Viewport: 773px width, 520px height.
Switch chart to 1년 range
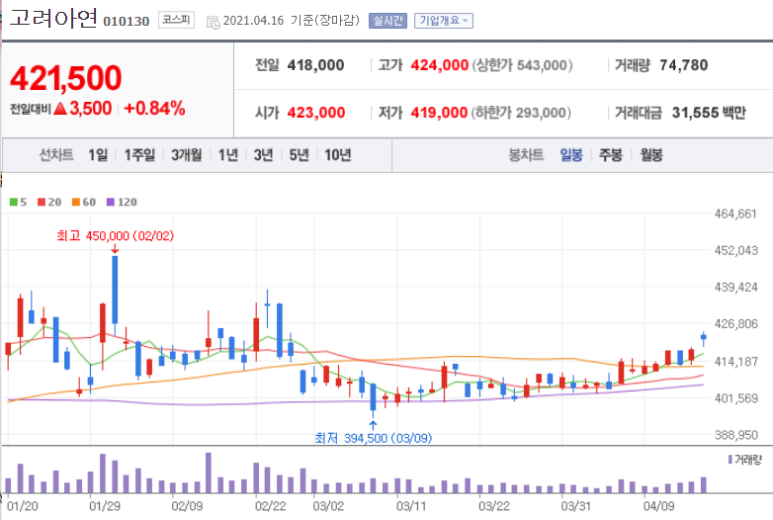pos(228,155)
